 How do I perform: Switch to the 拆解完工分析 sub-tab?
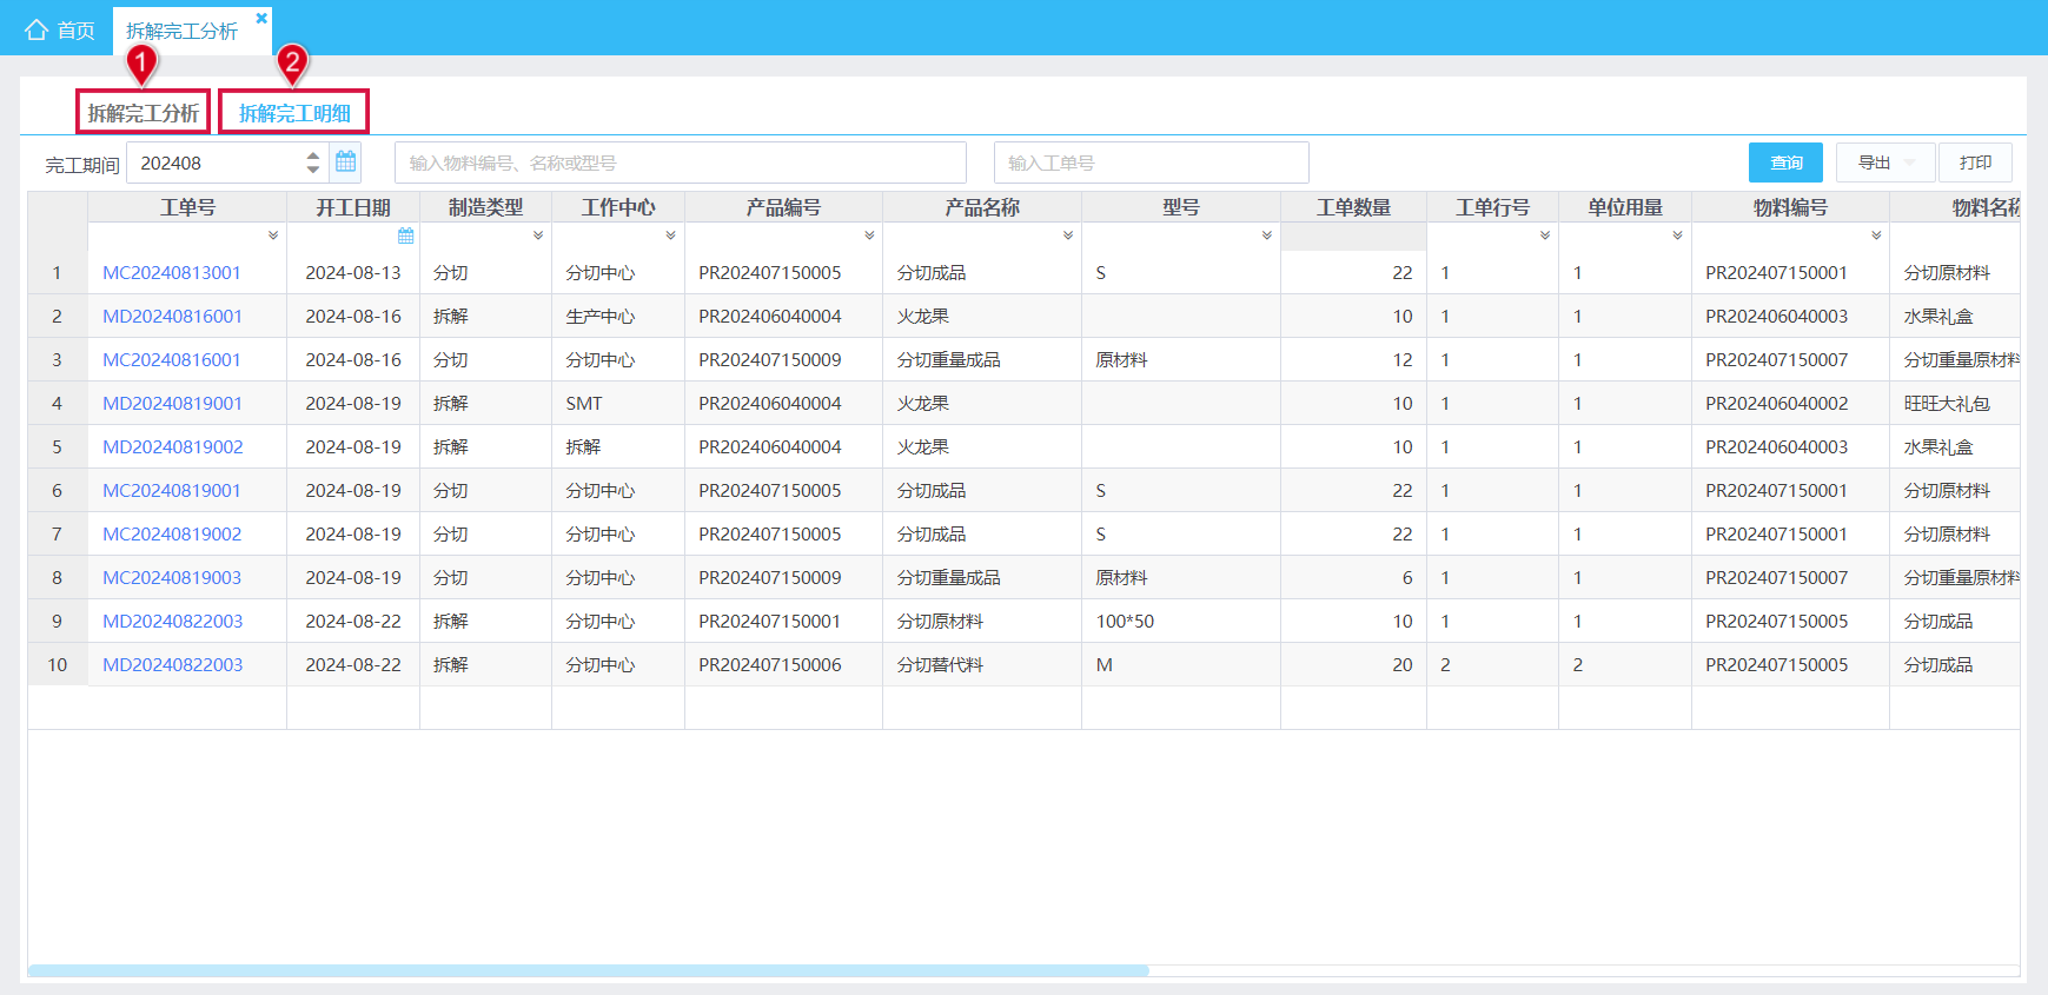[143, 112]
